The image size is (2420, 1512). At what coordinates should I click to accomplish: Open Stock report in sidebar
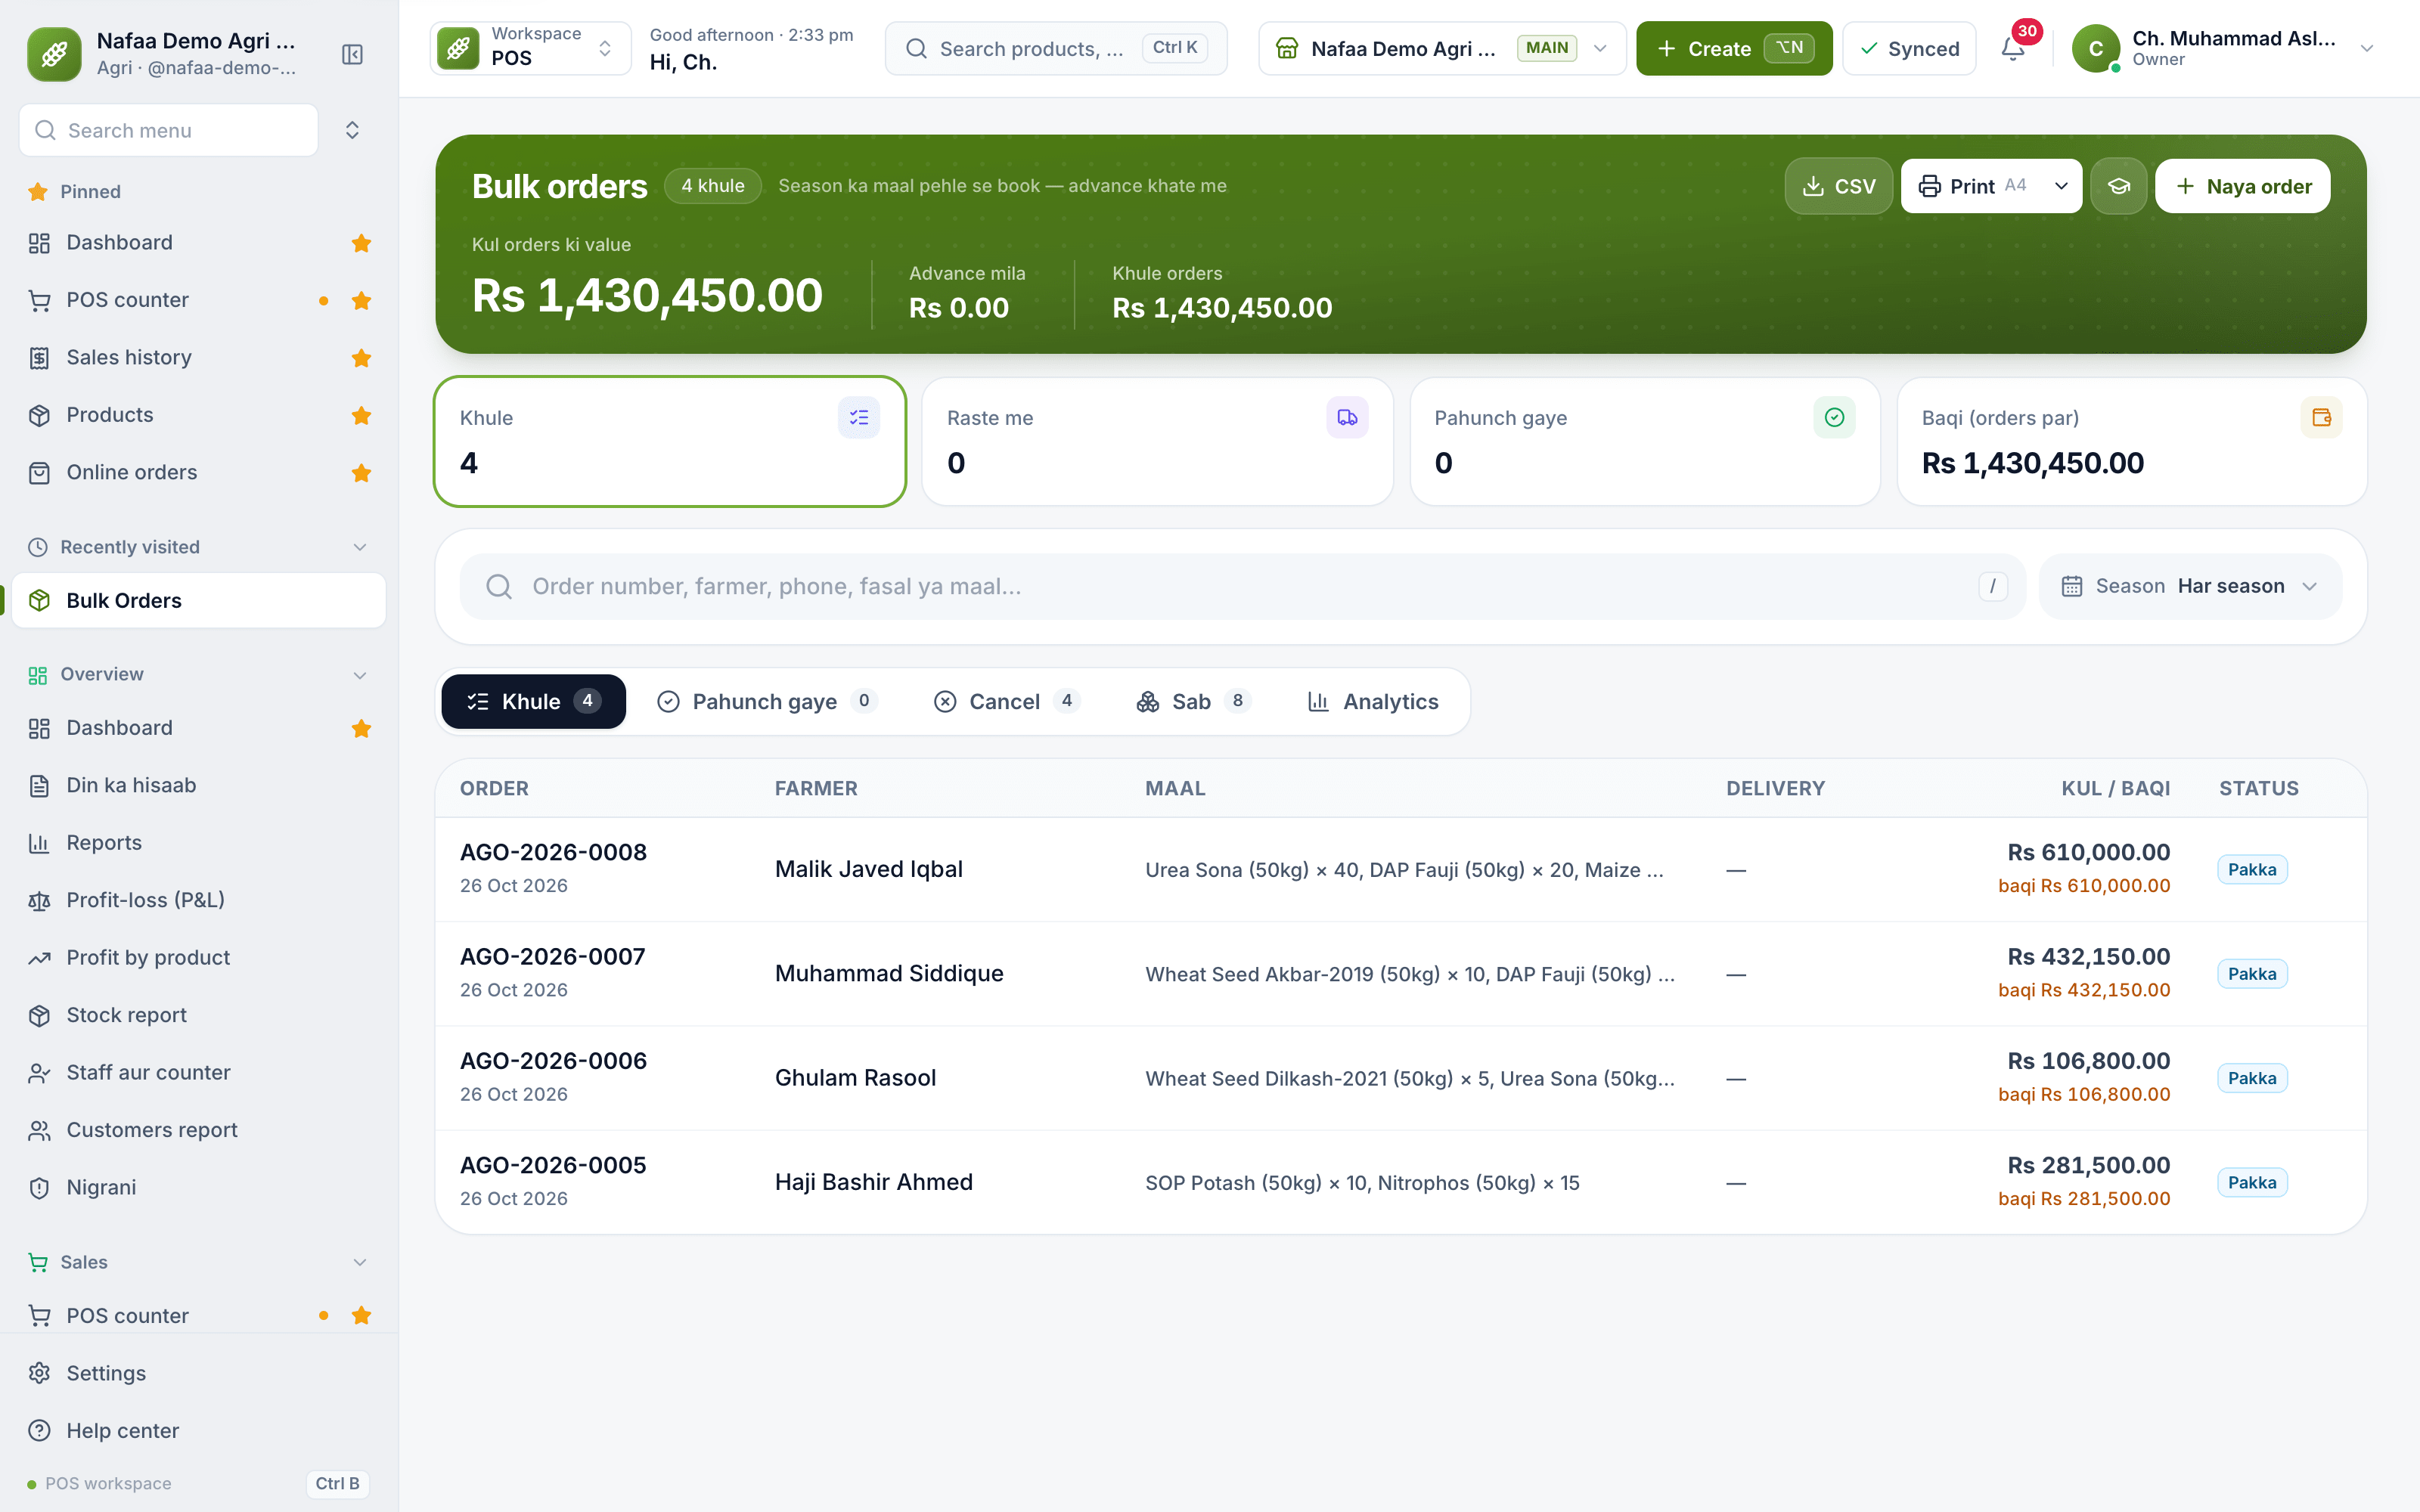click(x=199, y=1015)
